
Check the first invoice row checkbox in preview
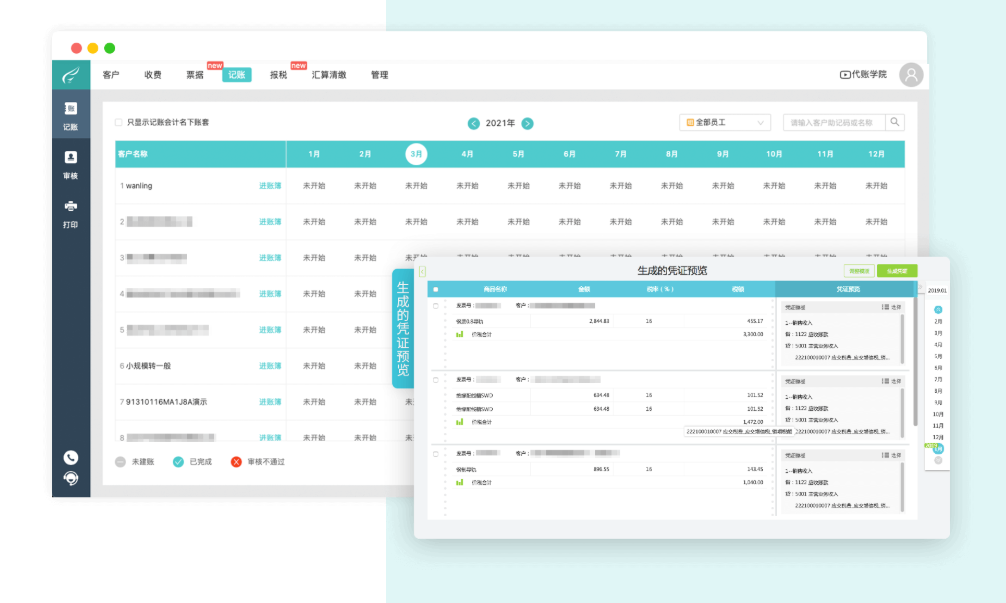(x=435, y=305)
